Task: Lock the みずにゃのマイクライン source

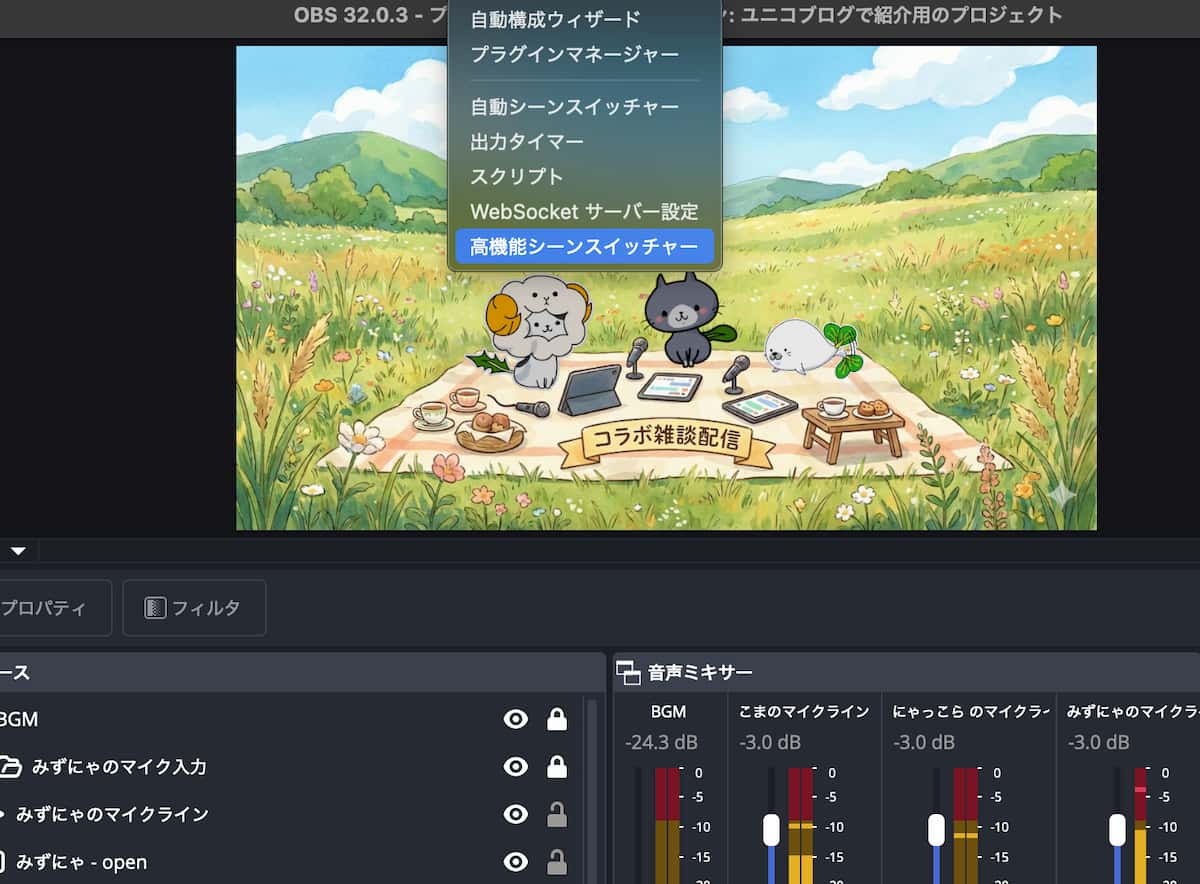Action: pos(557,815)
